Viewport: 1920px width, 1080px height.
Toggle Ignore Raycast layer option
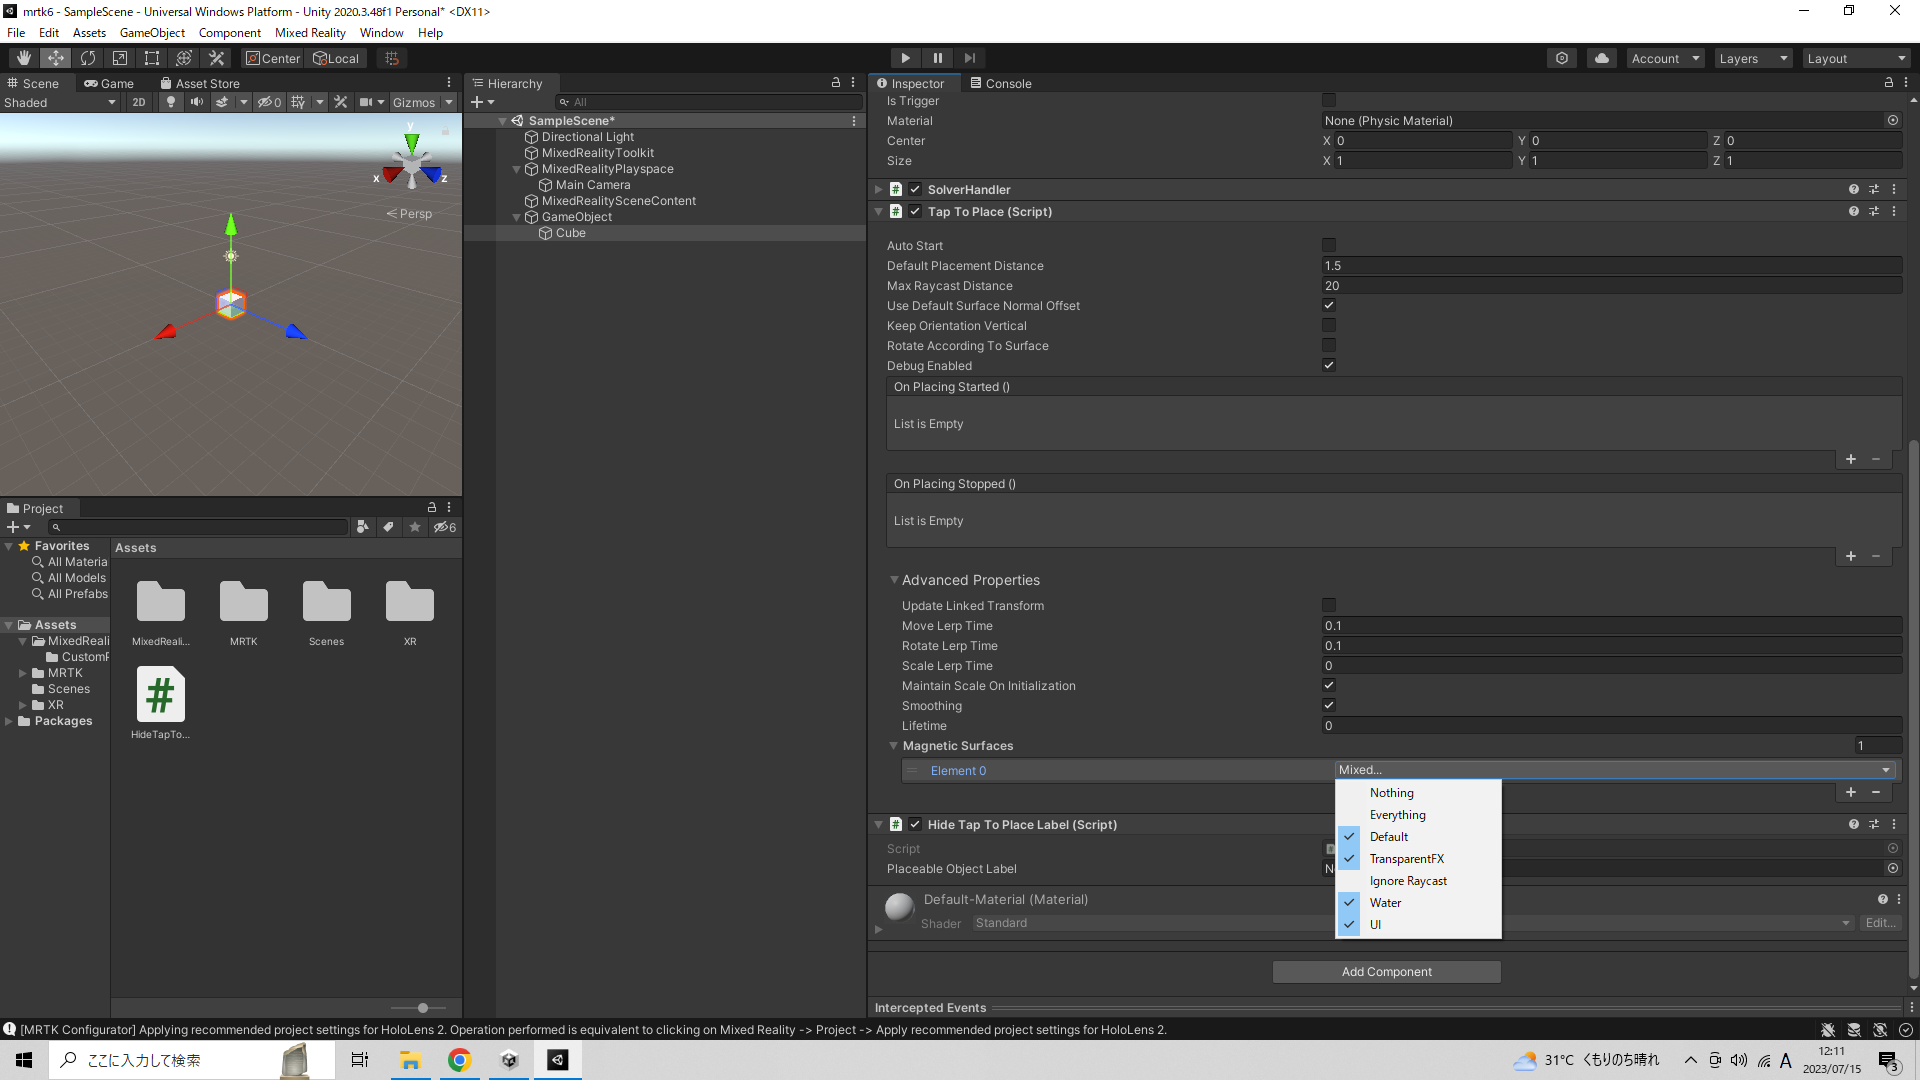tap(1418, 880)
